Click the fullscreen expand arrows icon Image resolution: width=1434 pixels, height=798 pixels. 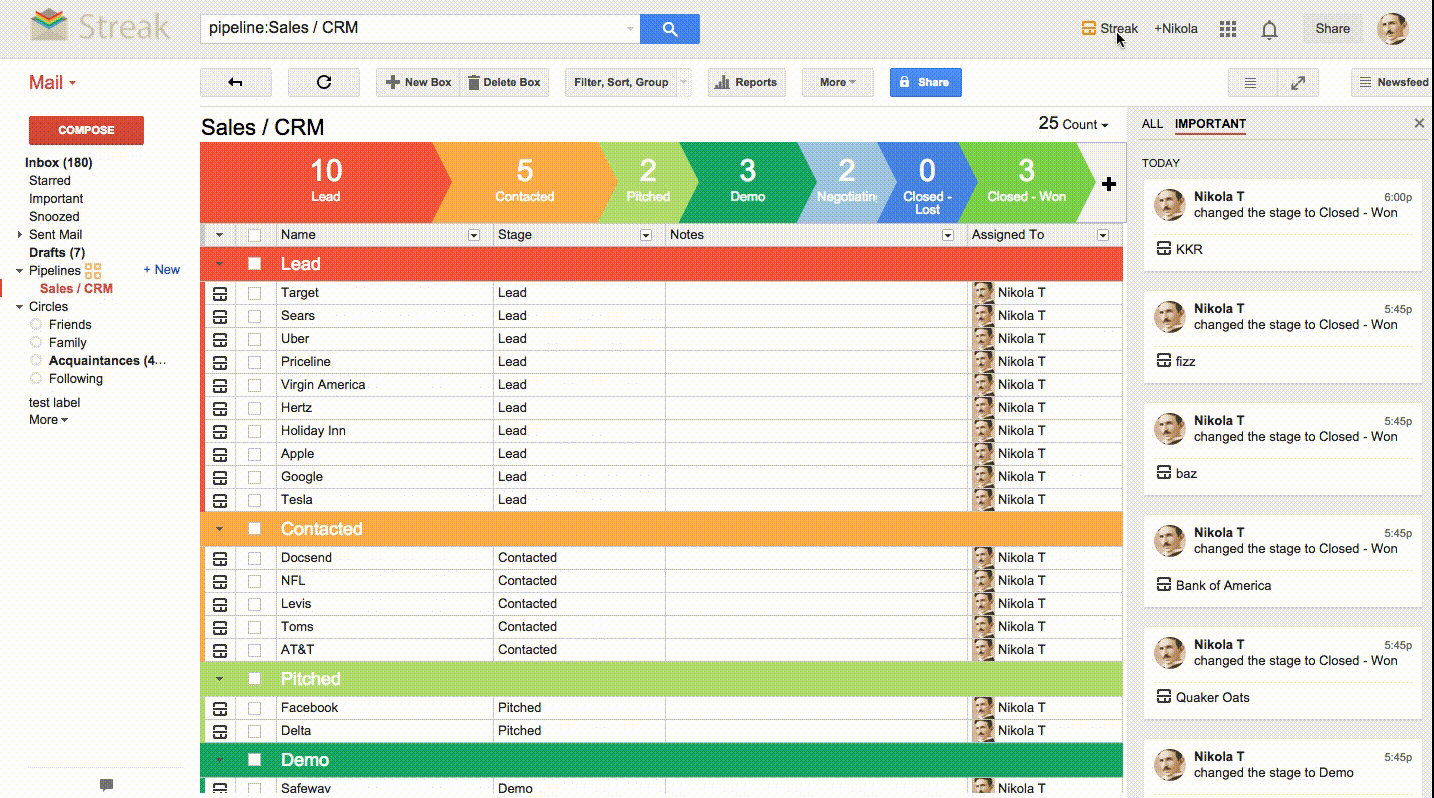[x=1297, y=82]
